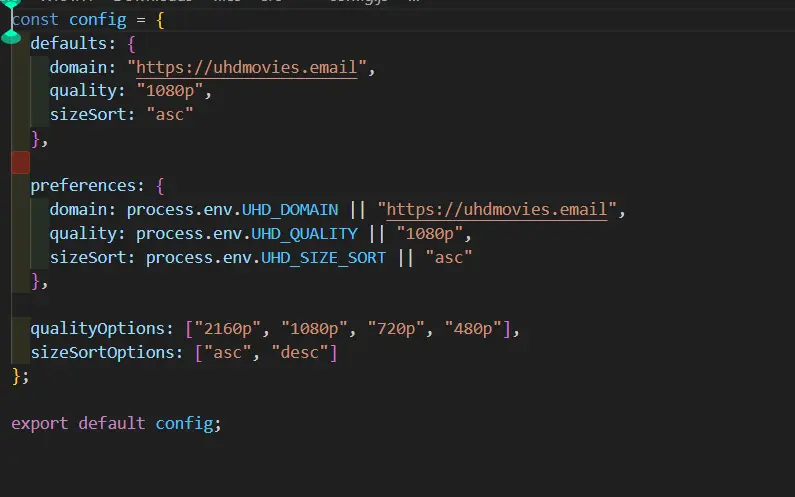Click "1080p" inside the qualityOptions array
Viewport: 795px width, 497px height.
coord(314,329)
